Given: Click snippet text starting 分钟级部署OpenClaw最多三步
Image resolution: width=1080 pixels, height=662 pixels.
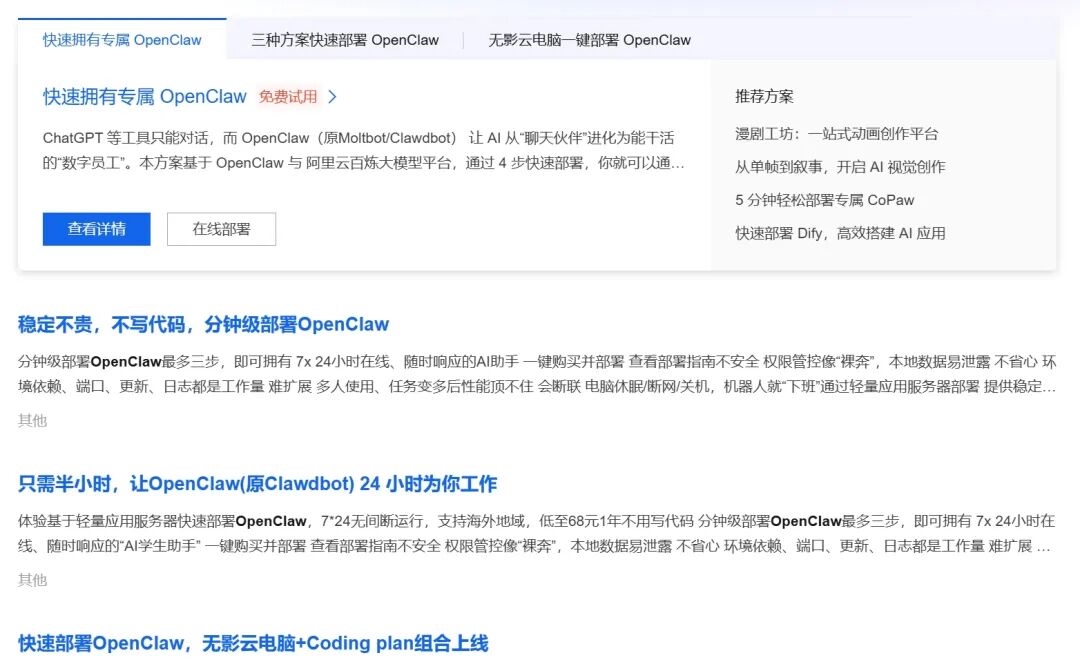Looking at the screenshot, I should [537, 373].
